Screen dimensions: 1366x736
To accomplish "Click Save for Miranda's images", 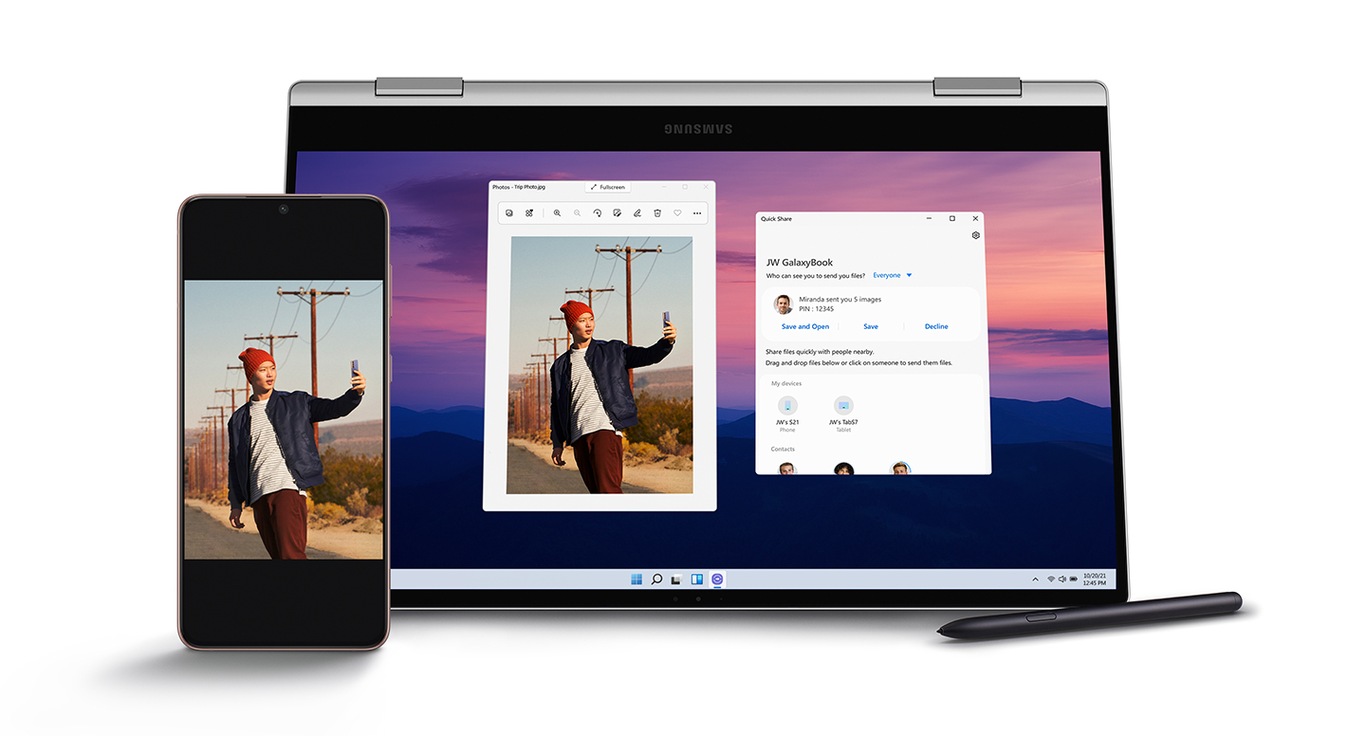I will 871,327.
